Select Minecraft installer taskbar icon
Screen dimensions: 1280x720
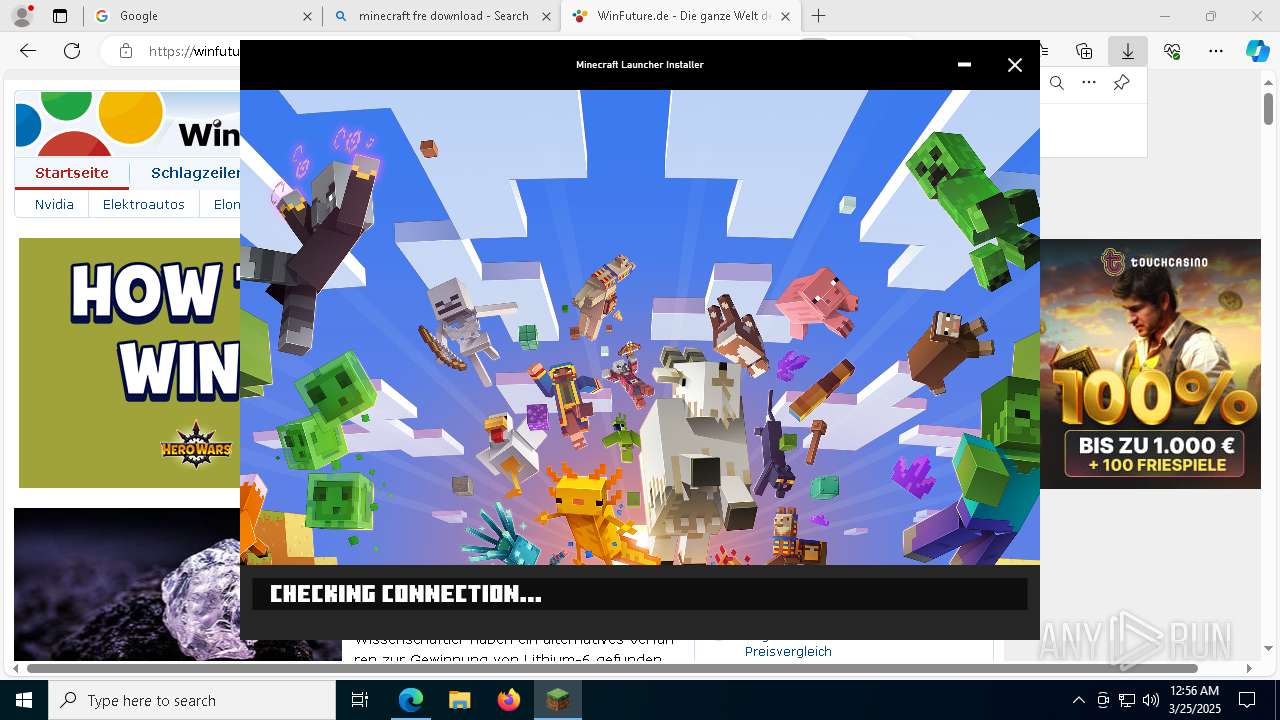557,700
